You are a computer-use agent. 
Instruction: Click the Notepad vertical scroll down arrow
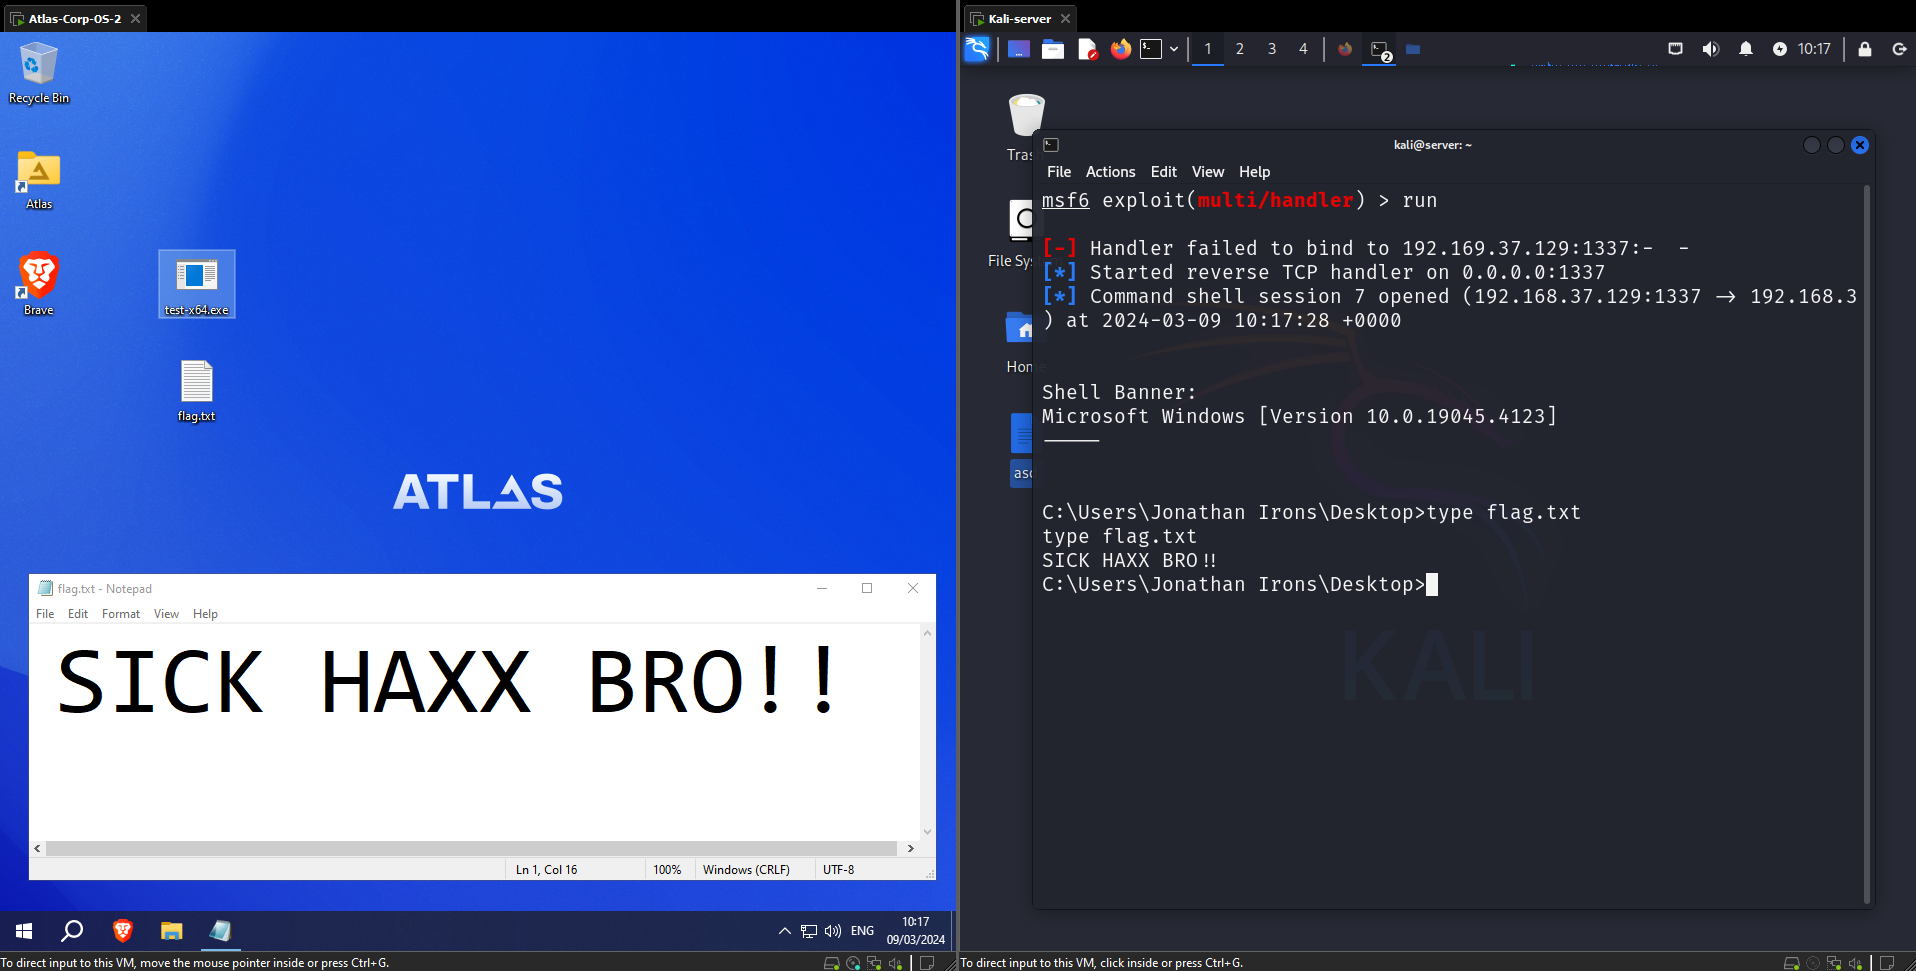point(927,832)
